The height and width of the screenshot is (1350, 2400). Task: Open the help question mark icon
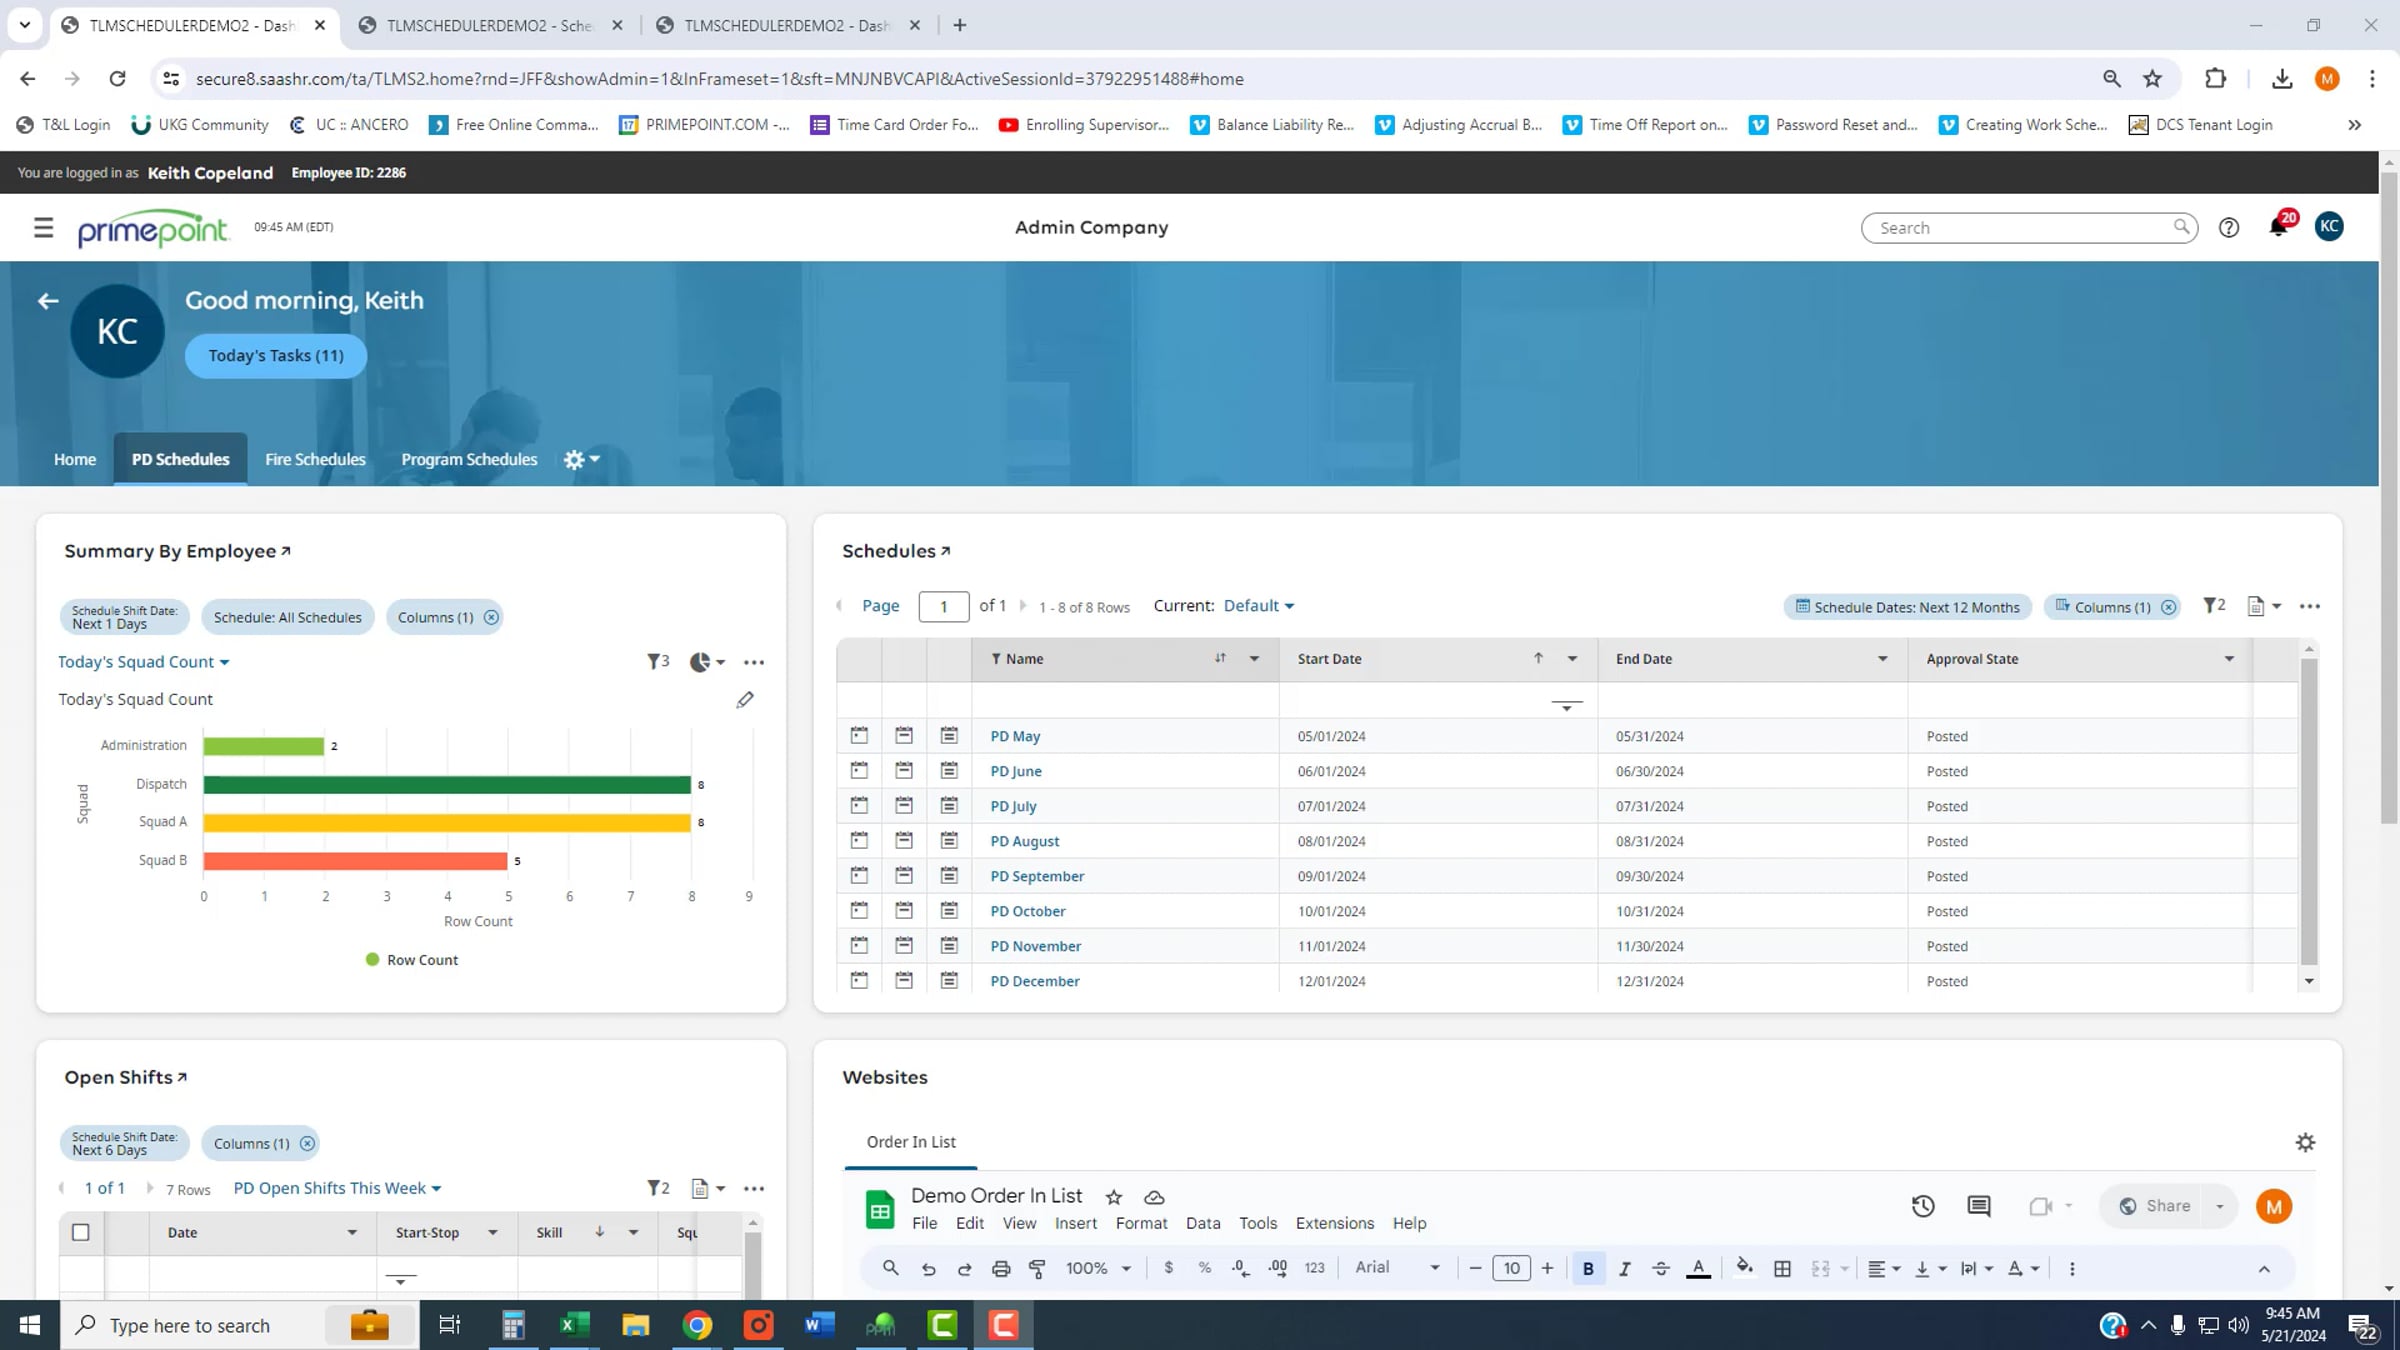point(2228,228)
